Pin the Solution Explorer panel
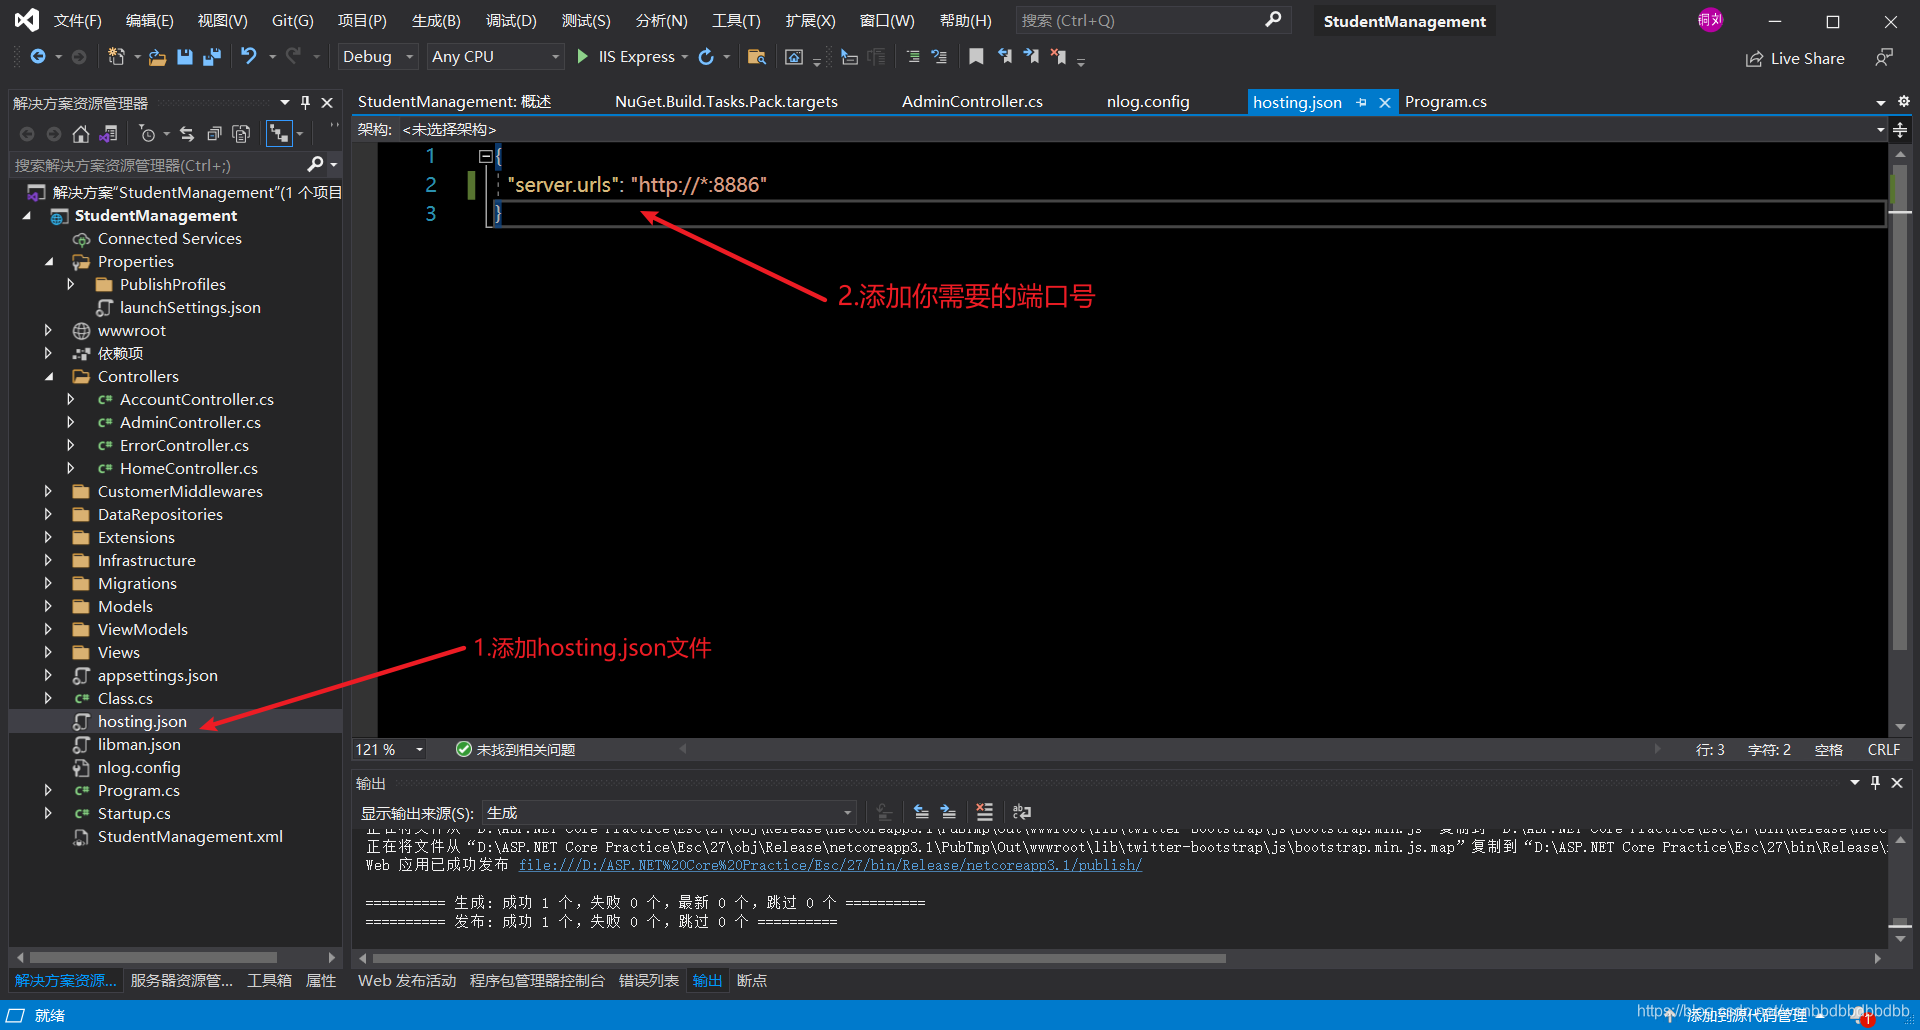 tap(306, 102)
